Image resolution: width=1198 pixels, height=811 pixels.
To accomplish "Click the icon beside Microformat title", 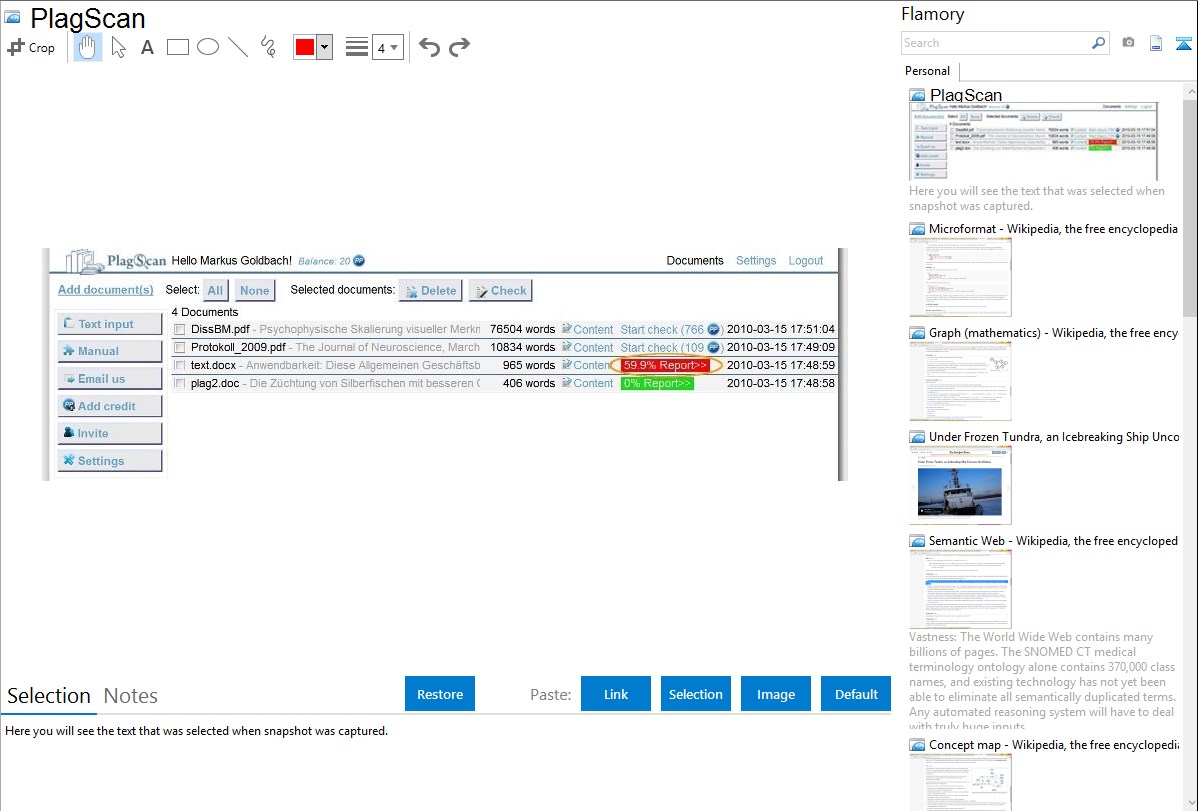I will tap(917, 229).
